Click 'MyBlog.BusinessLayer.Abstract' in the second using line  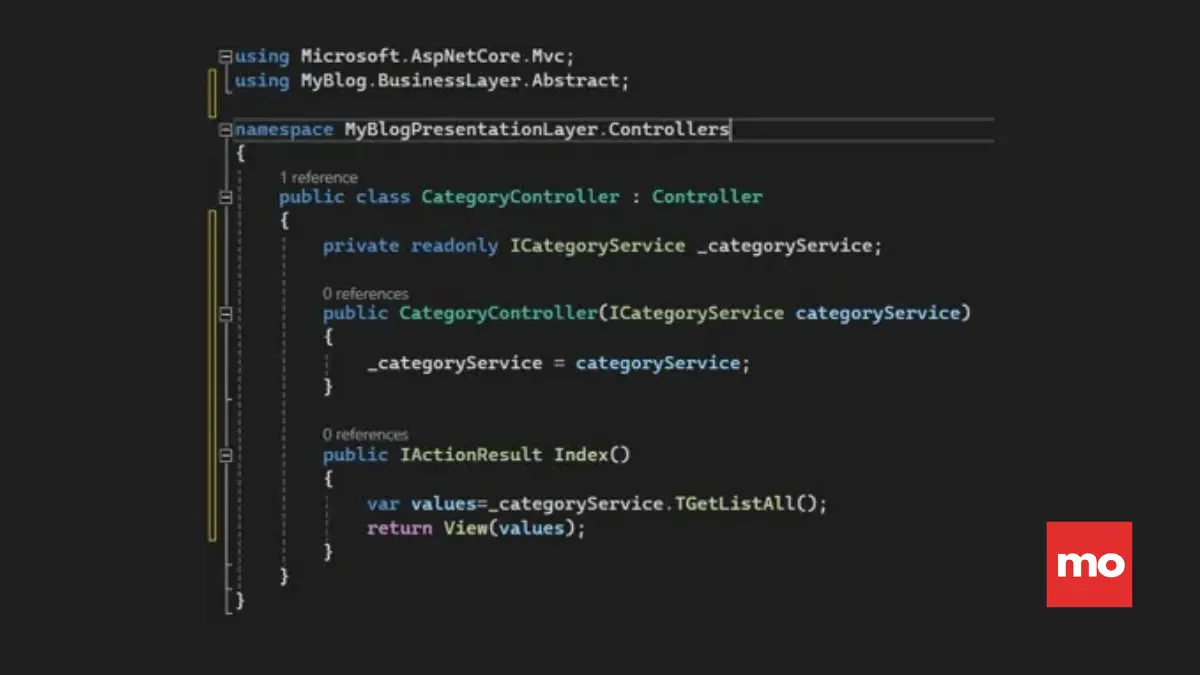(x=460, y=81)
